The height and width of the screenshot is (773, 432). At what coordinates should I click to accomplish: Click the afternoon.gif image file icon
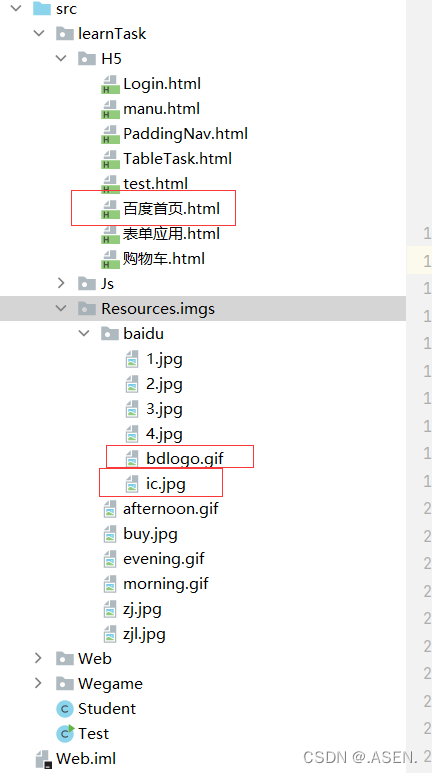click(x=109, y=509)
